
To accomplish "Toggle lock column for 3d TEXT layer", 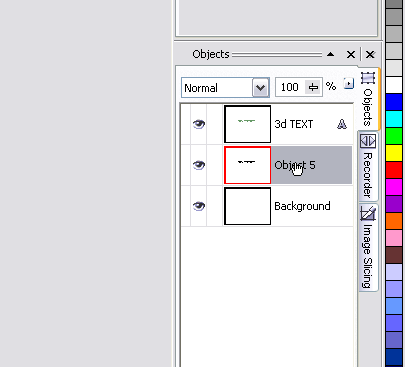I will [x=215, y=124].
